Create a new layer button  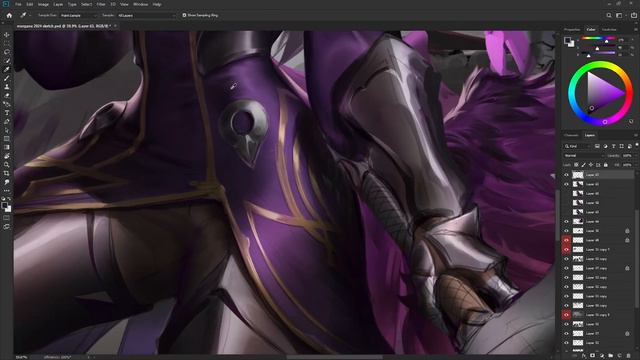coord(620,356)
